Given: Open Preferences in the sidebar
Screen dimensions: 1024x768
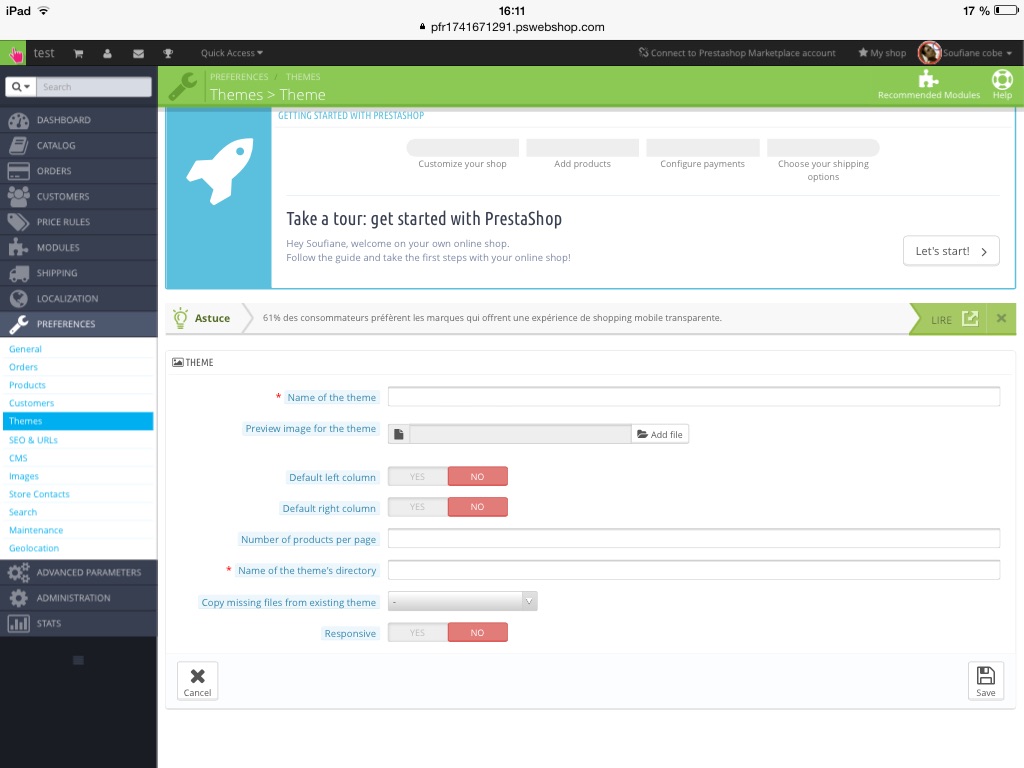Looking at the screenshot, I should (79, 324).
